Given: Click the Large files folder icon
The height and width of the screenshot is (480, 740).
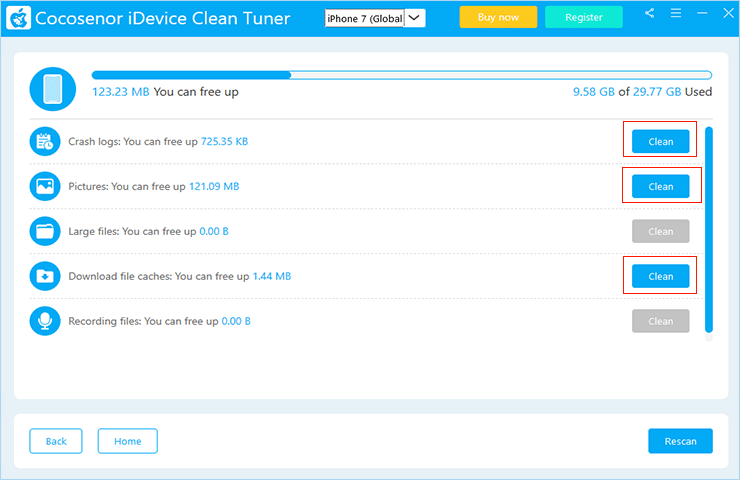Looking at the screenshot, I should coord(45,231).
